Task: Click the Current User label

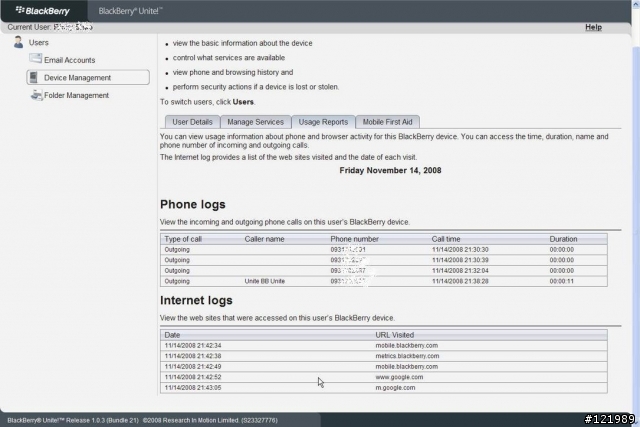Action: 29,27
